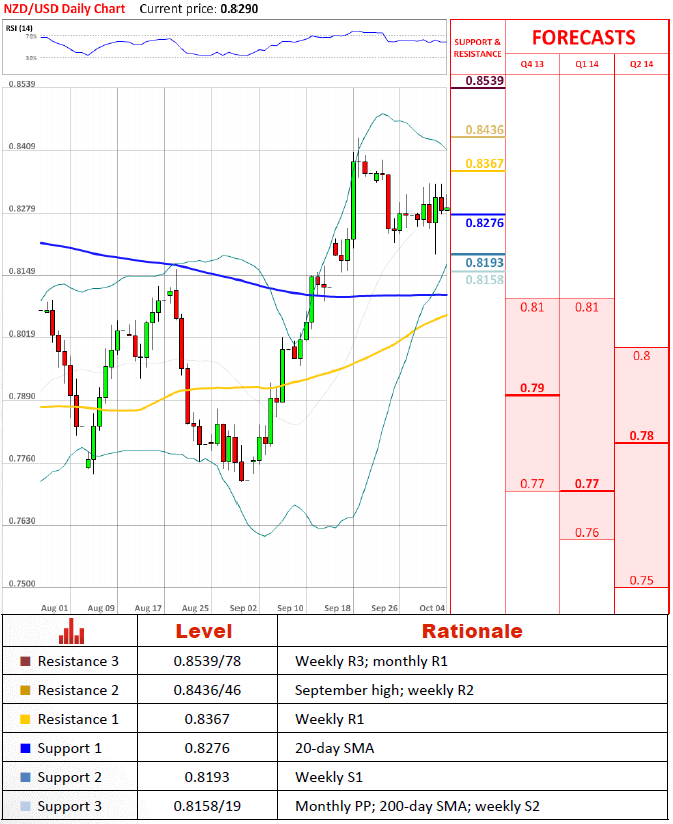Viewport: 673px width, 824px height.
Task: Select the Resistance 3 dark red swatch
Action: [x=24, y=662]
